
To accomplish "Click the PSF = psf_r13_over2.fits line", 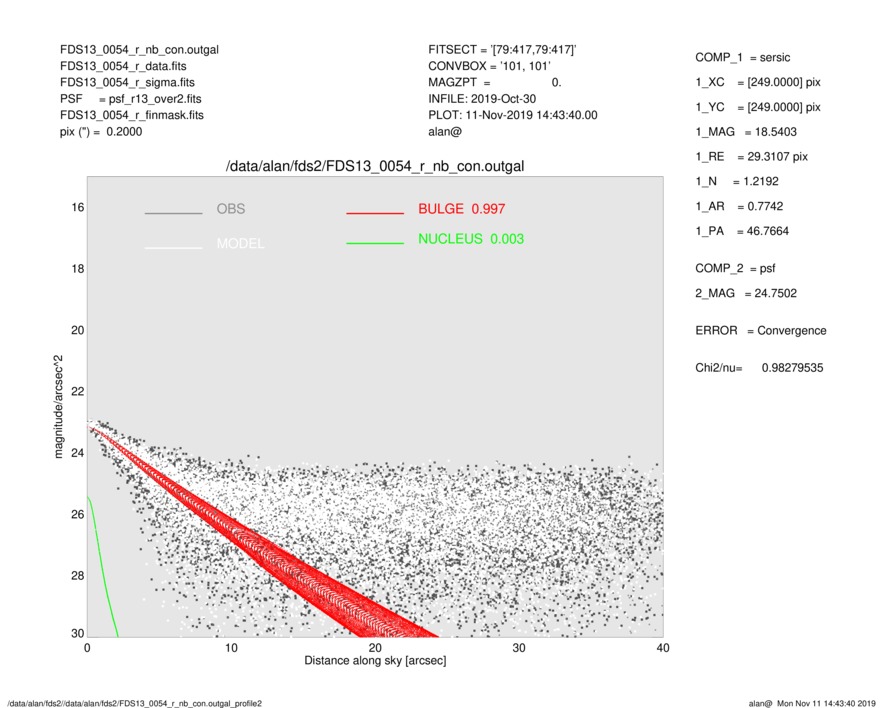I will (130, 99).
